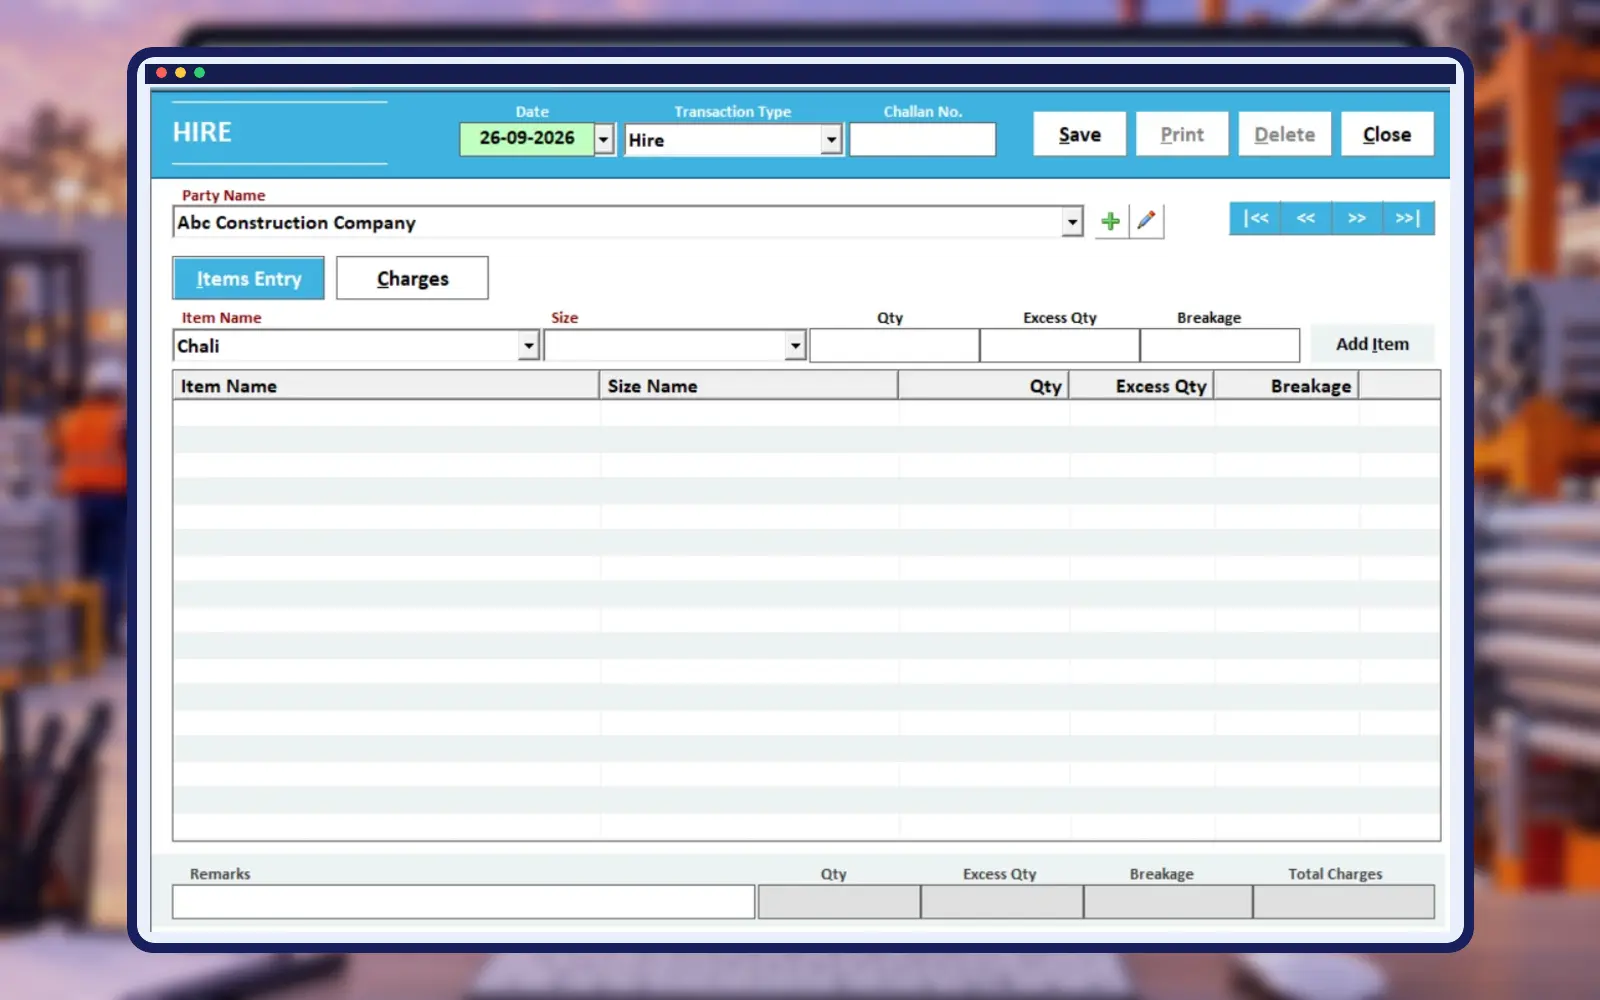Image resolution: width=1600 pixels, height=1000 pixels.
Task: Click the Excess Qty total box at bottom
Action: point(1002,901)
